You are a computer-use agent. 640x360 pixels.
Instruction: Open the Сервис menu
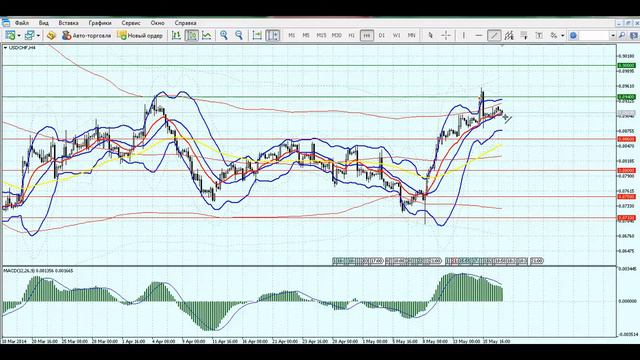131,23
